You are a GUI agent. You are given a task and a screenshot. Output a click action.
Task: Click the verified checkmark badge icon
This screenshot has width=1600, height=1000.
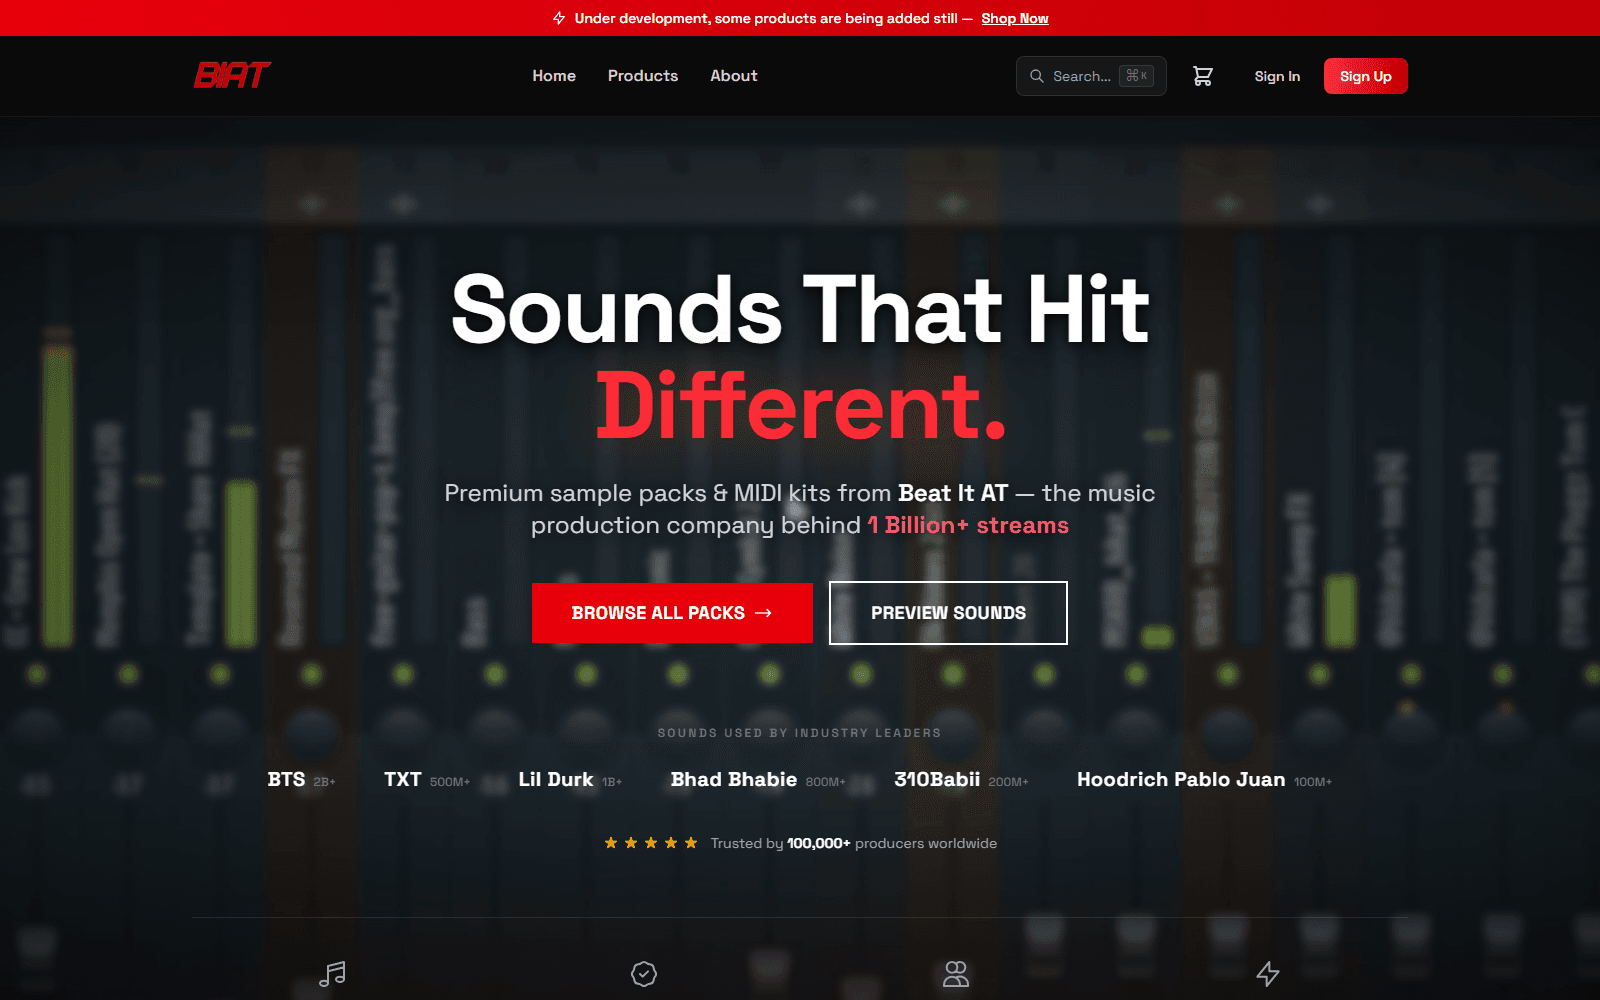(644, 974)
